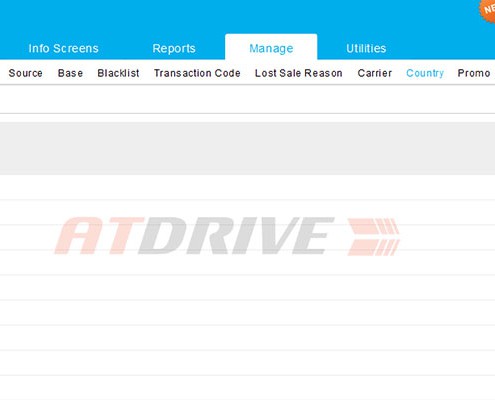
Task: Select the Blacklist submenu item
Action: point(118,73)
